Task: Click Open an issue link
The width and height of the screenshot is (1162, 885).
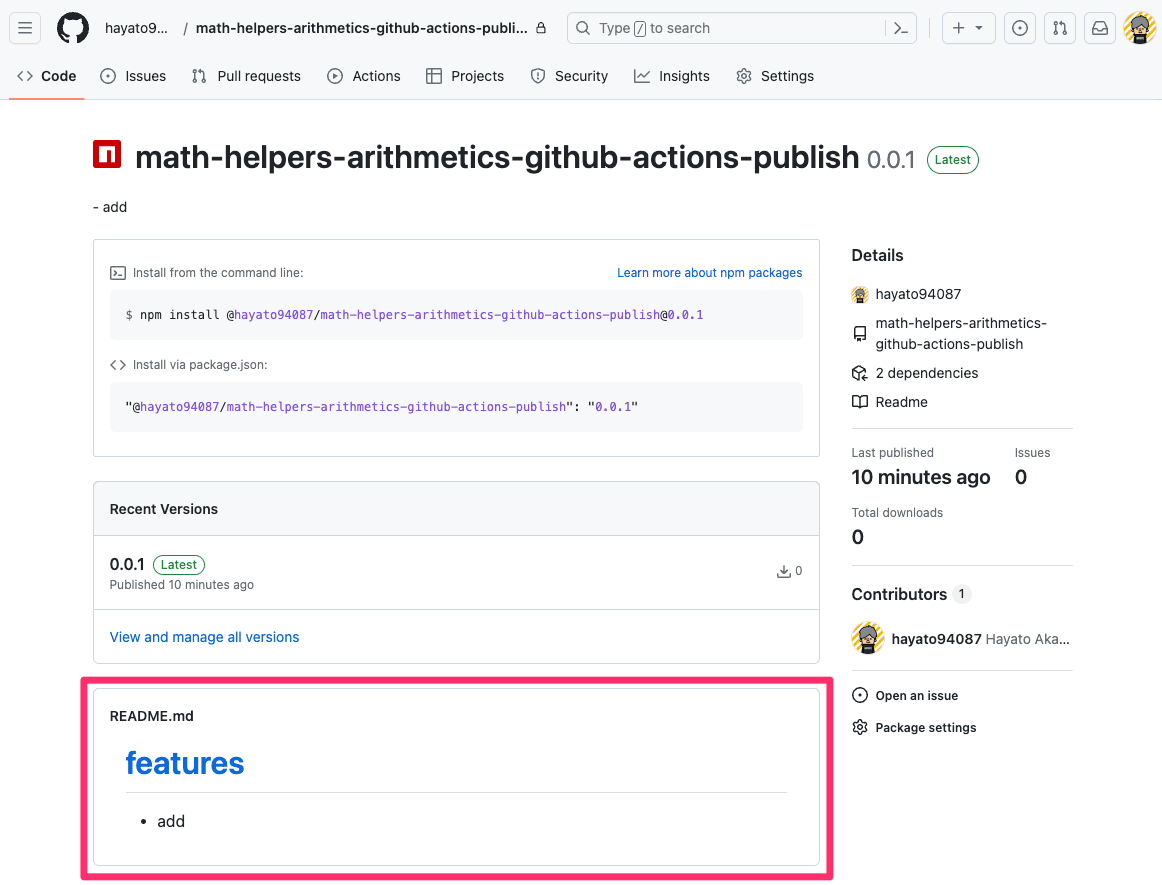Action: pyautogui.click(x=917, y=695)
